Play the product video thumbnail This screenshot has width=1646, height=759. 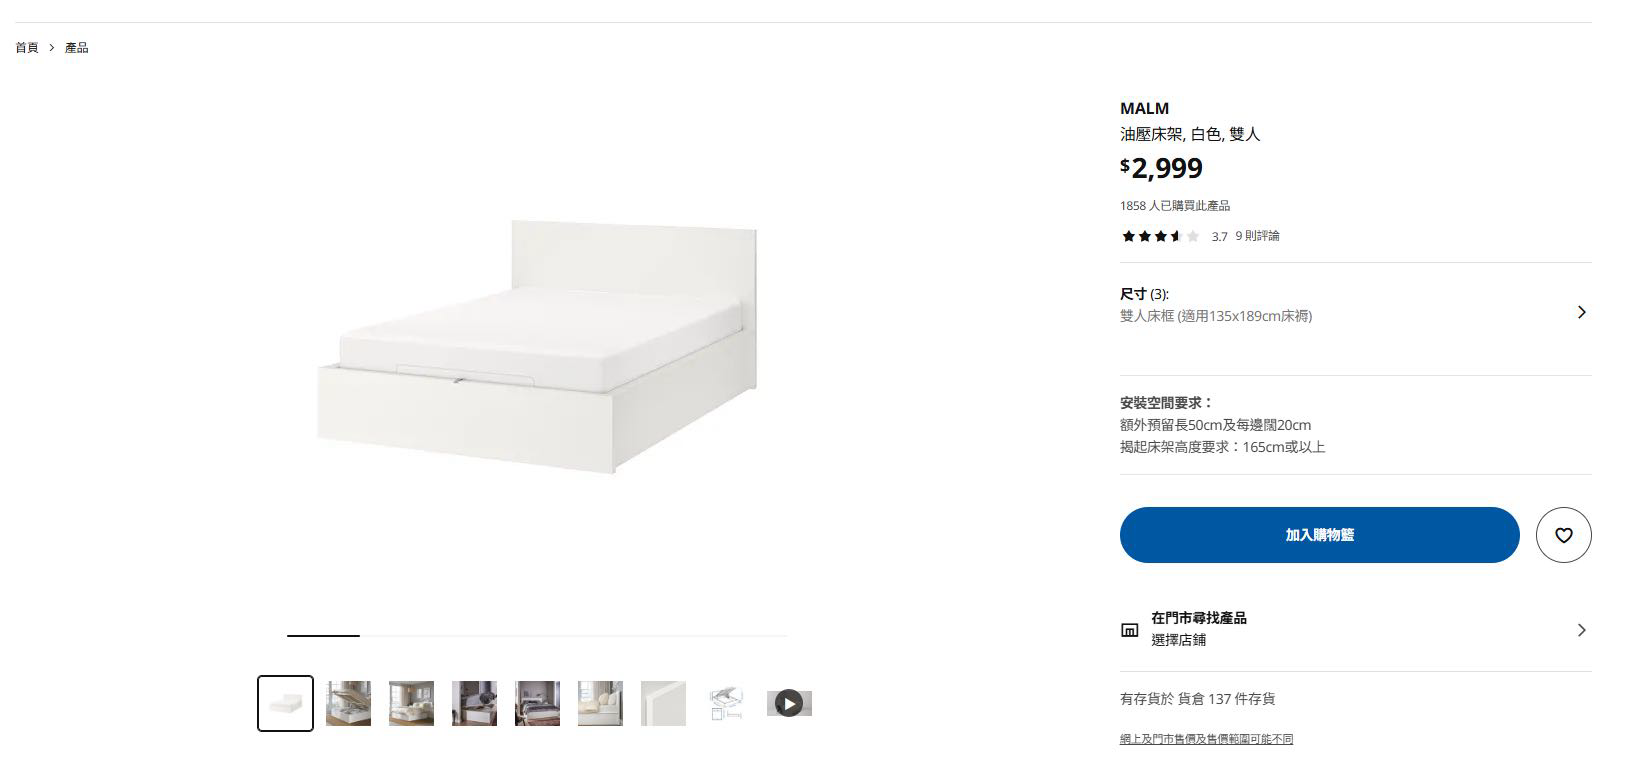789,703
